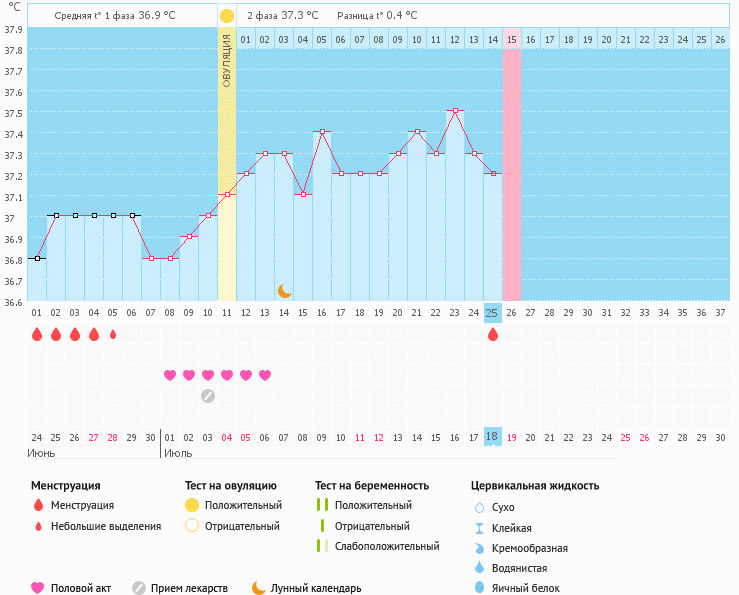
Task: Click the yellow ovulation circle in header
Action: coord(227,16)
